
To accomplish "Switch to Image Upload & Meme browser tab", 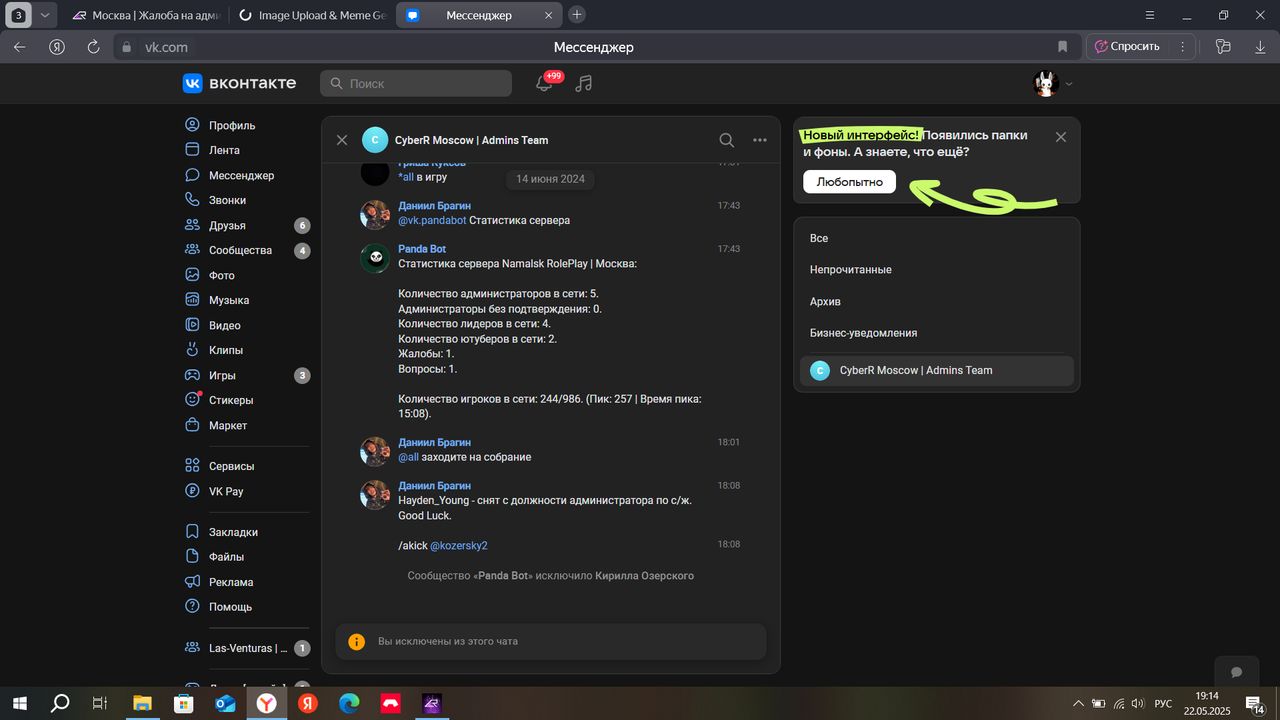I will click(314, 15).
